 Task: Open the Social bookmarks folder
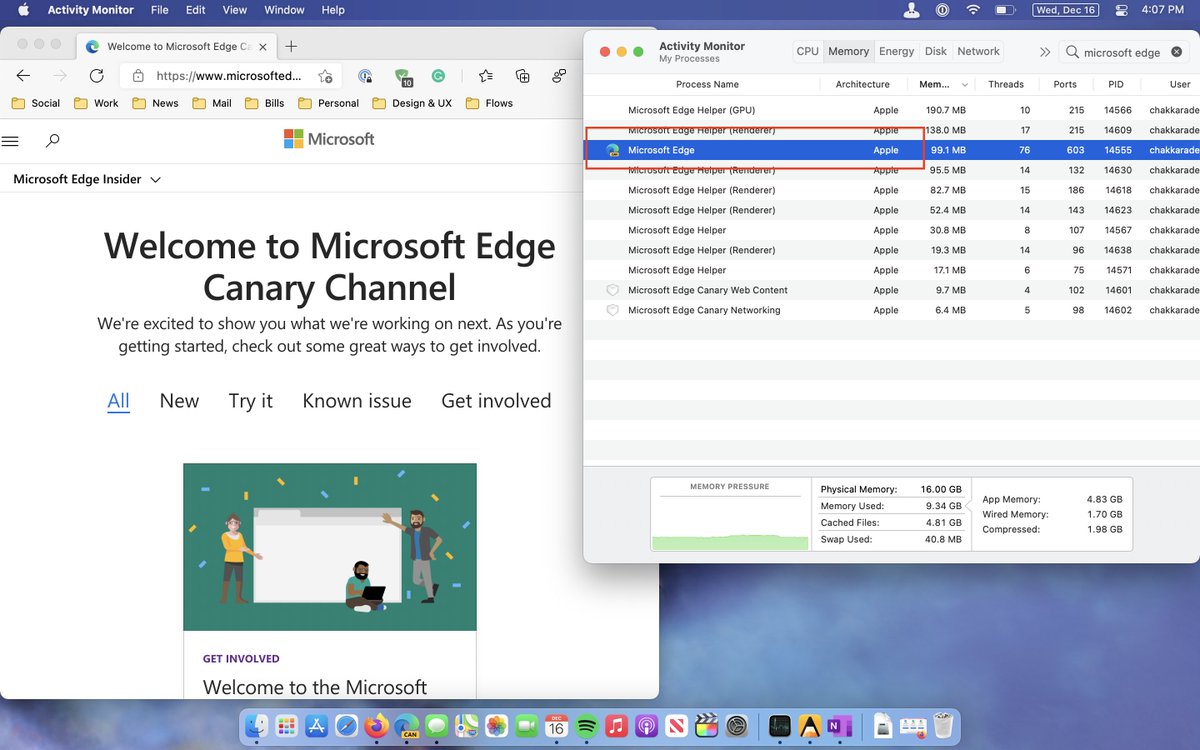pos(36,103)
